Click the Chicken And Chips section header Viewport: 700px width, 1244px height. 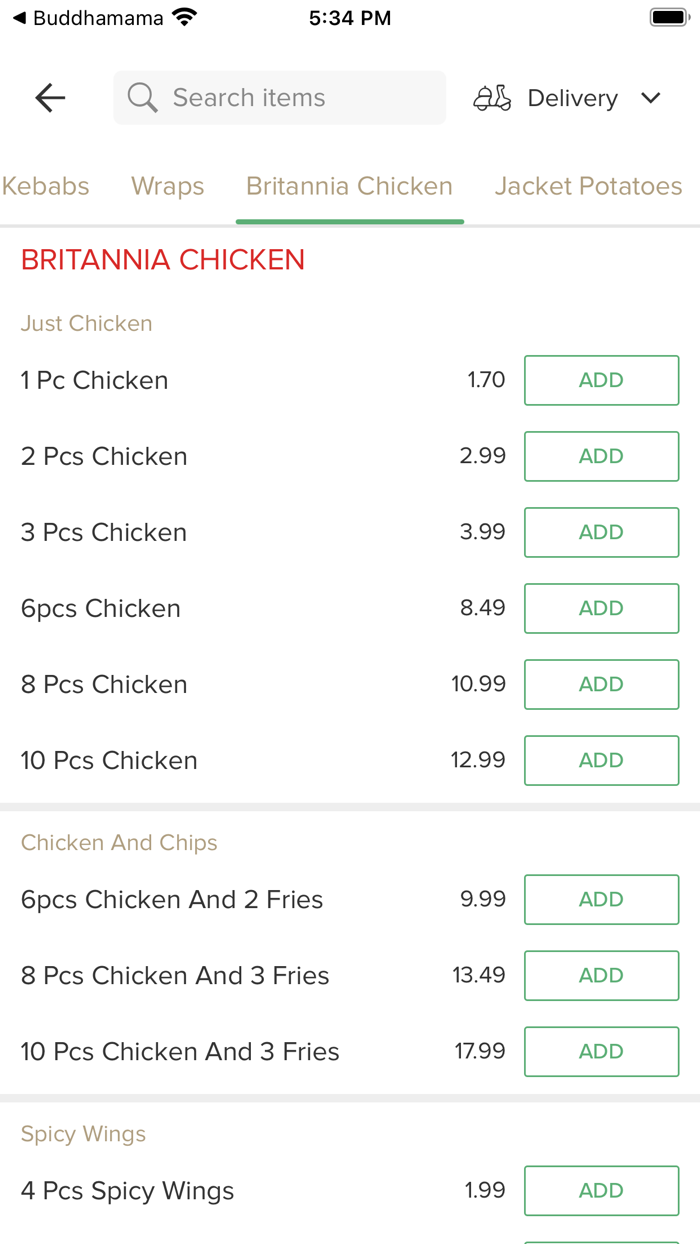[119, 843]
